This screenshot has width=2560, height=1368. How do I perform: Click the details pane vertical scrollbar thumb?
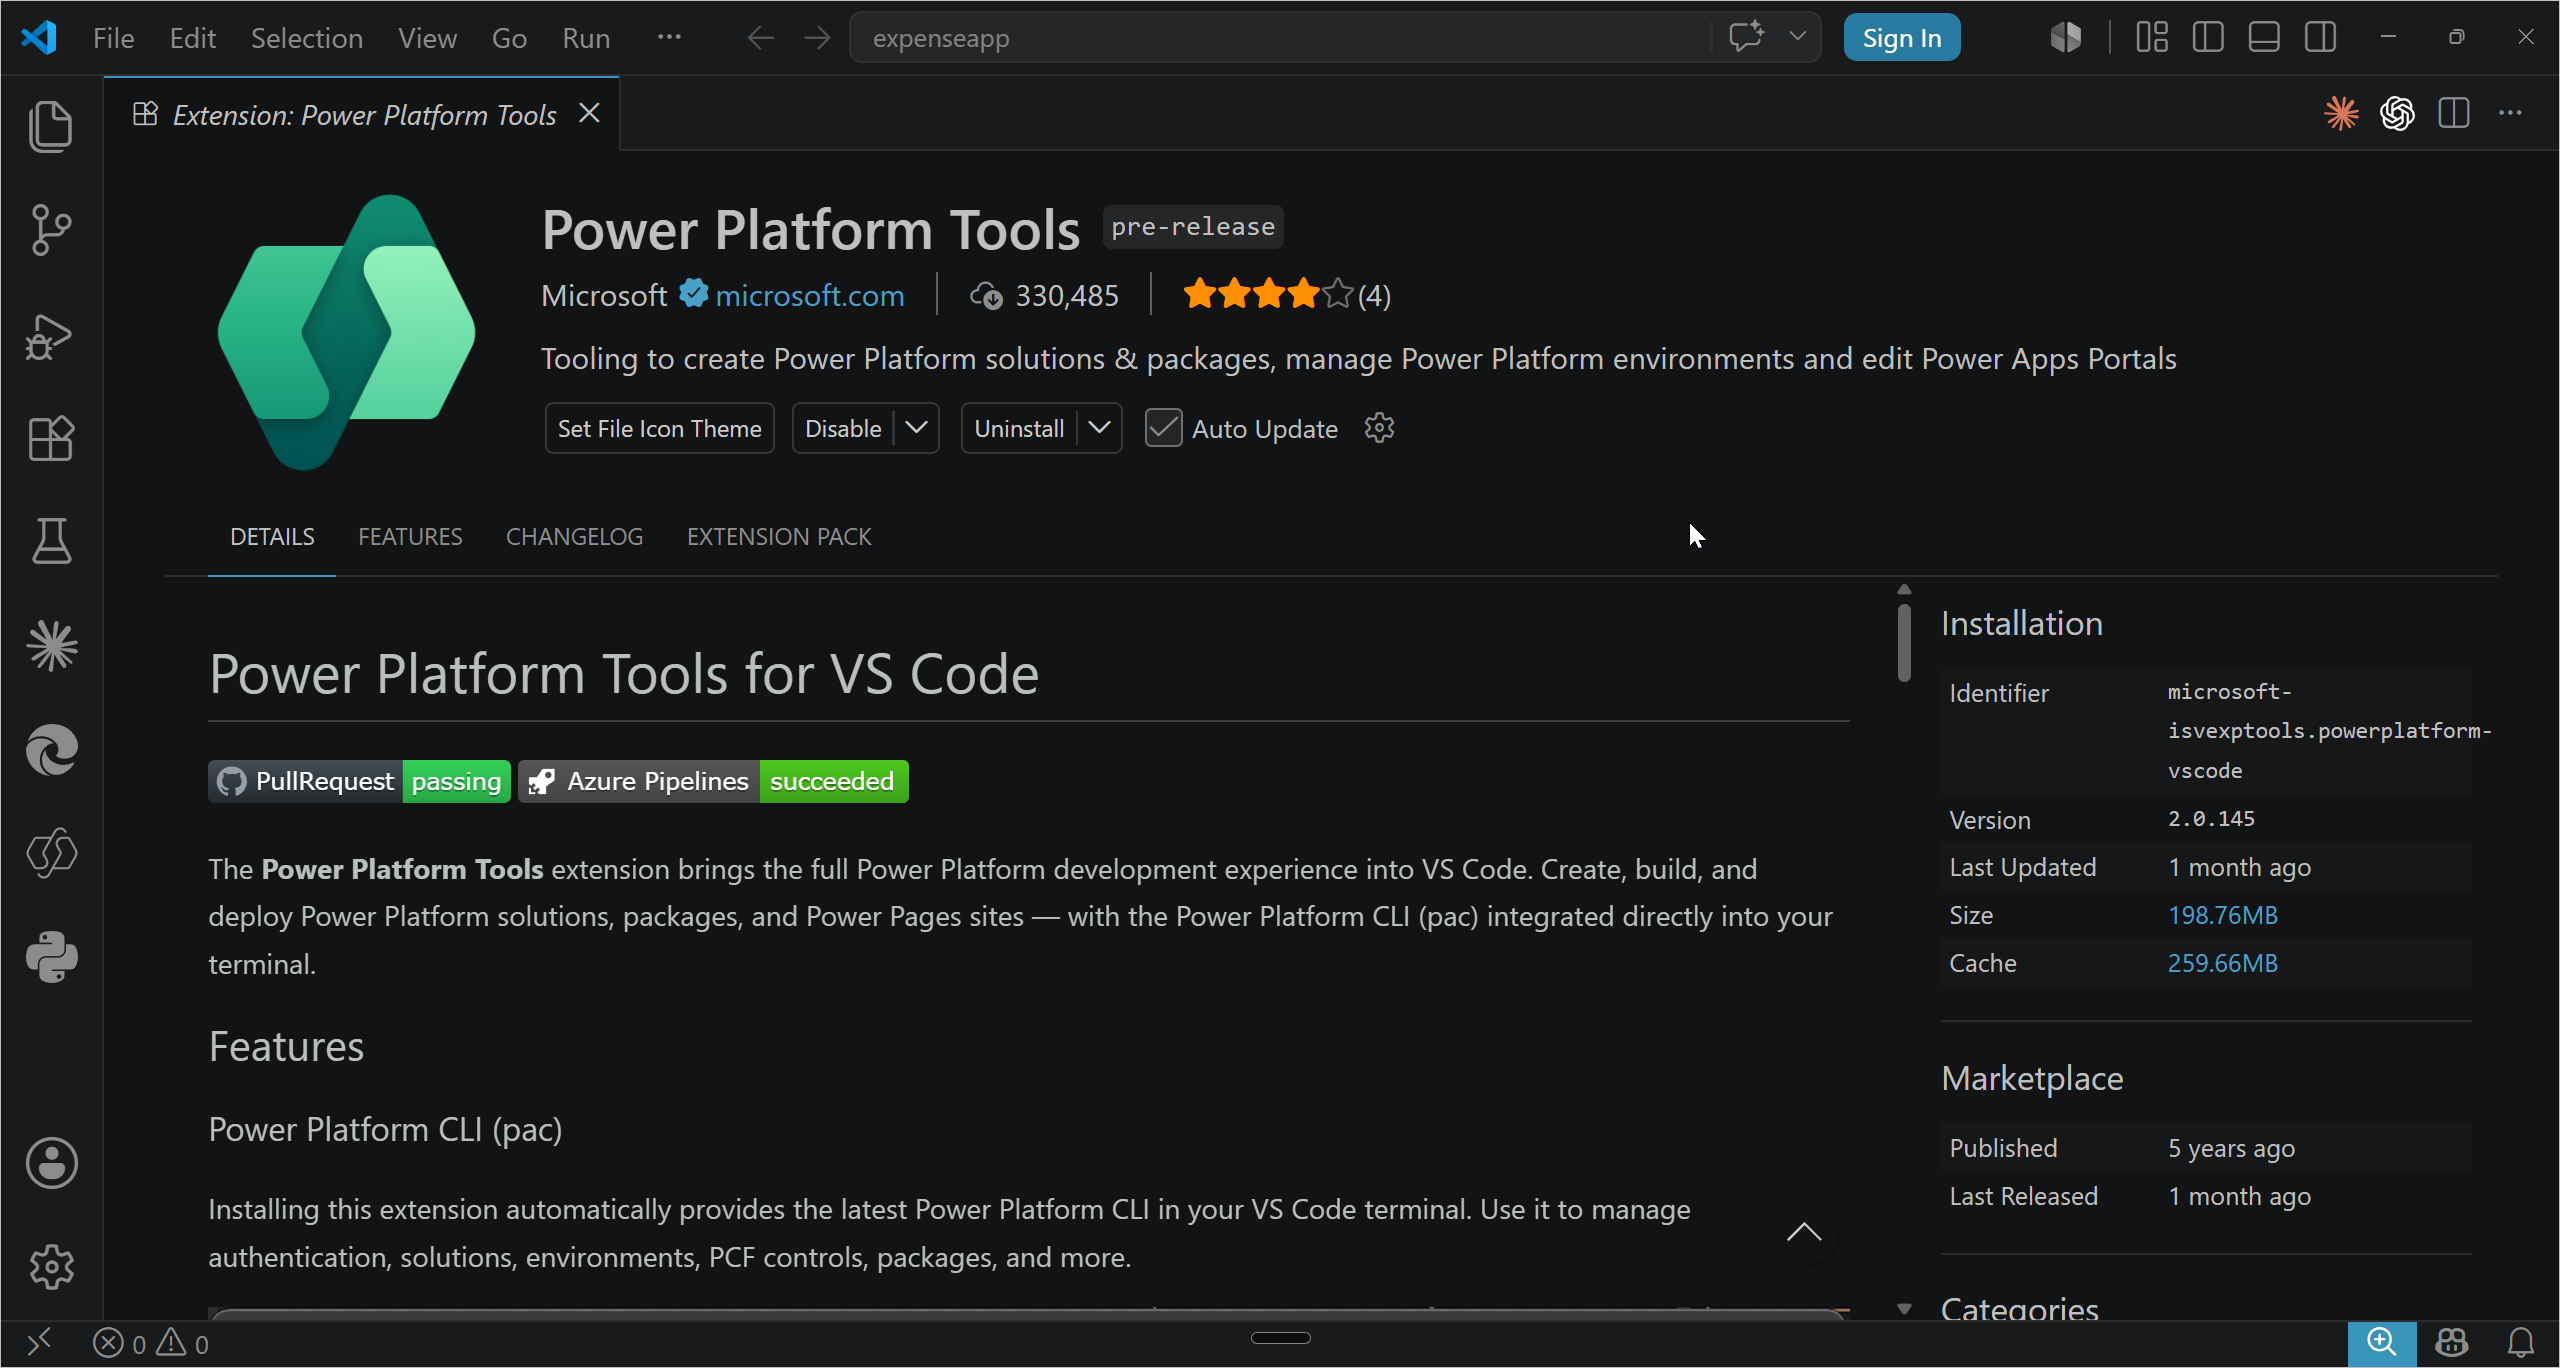pyautogui.click(x=1904, y=642)
